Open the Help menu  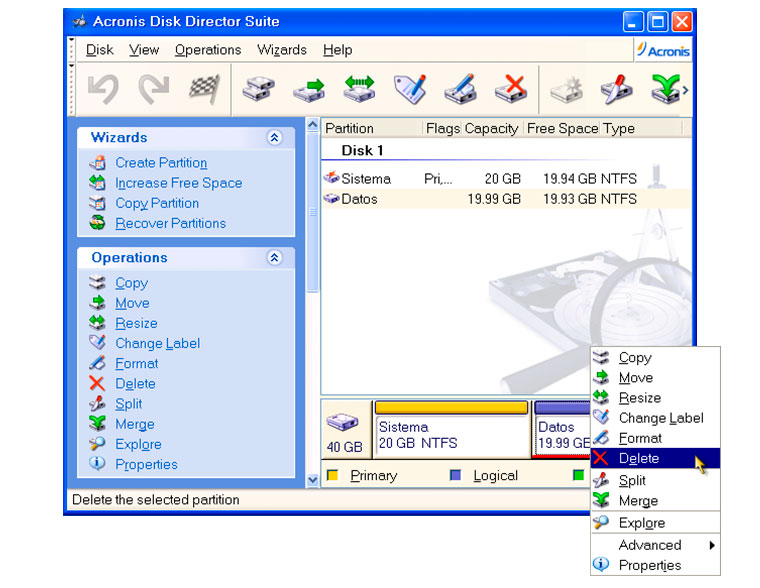click(x=337, y=50)
